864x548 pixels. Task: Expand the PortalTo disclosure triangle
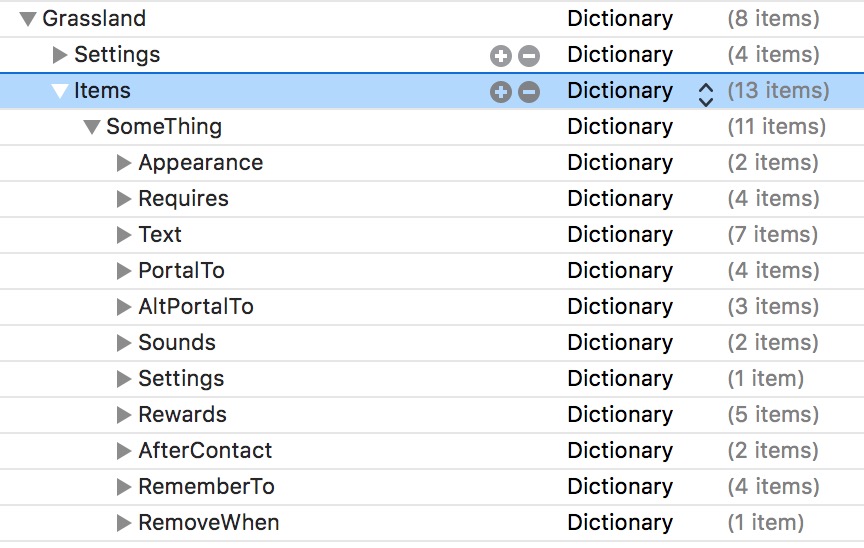click(124, 271)
